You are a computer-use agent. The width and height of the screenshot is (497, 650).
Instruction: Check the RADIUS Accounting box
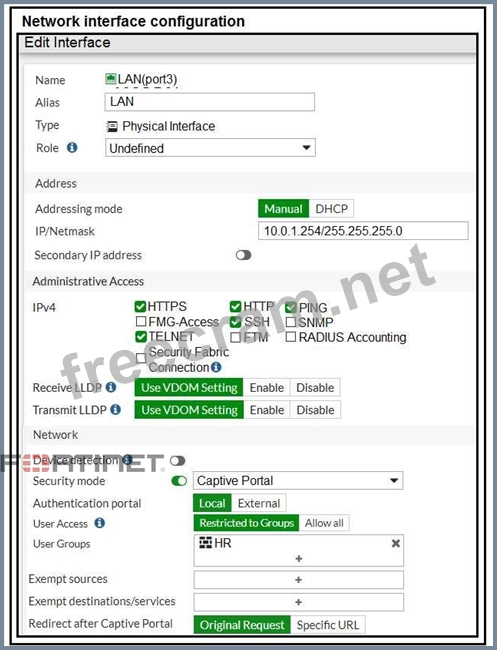pyautogui.click(x=291, y=337)
